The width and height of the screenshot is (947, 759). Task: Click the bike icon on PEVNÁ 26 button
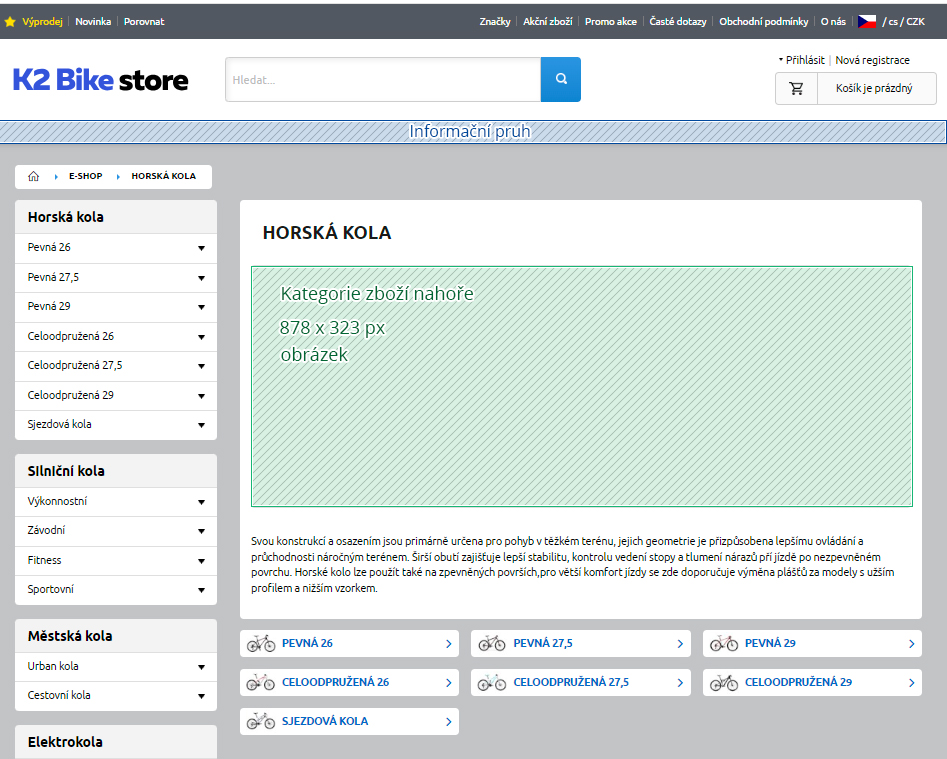pos(260,643)
